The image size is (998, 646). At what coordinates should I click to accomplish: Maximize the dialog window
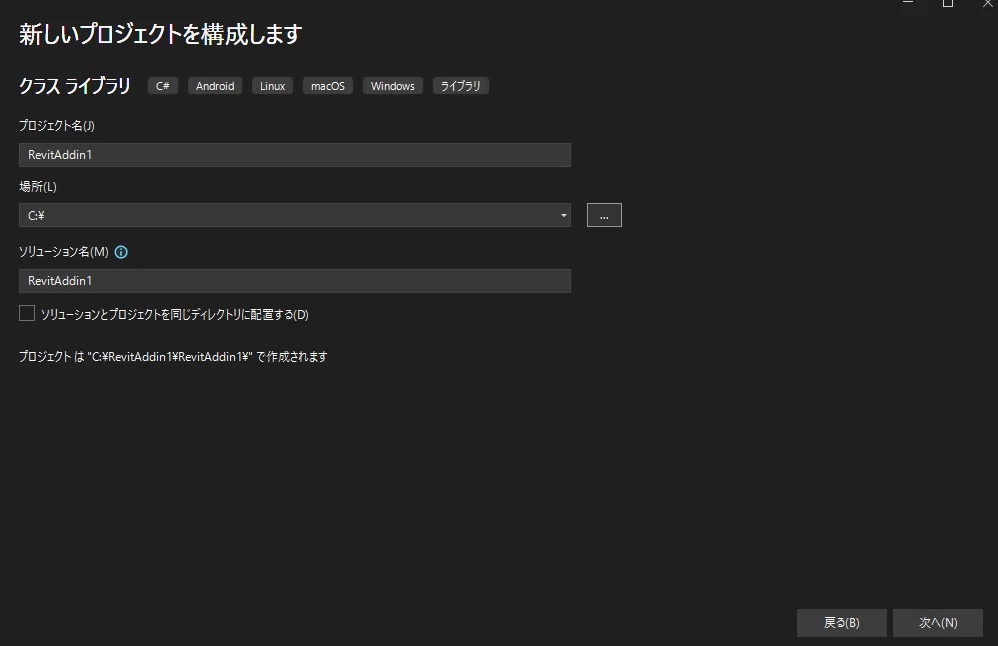(948, 3)
